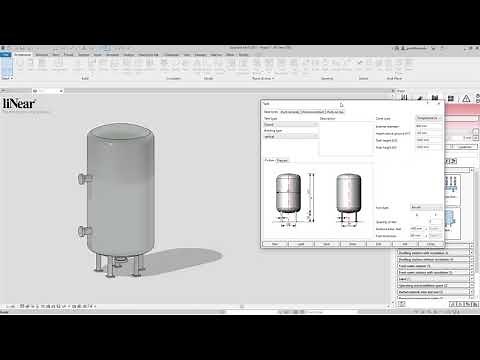
Task: Open the Foot type dropdown
Action: (x=426, y=207)
